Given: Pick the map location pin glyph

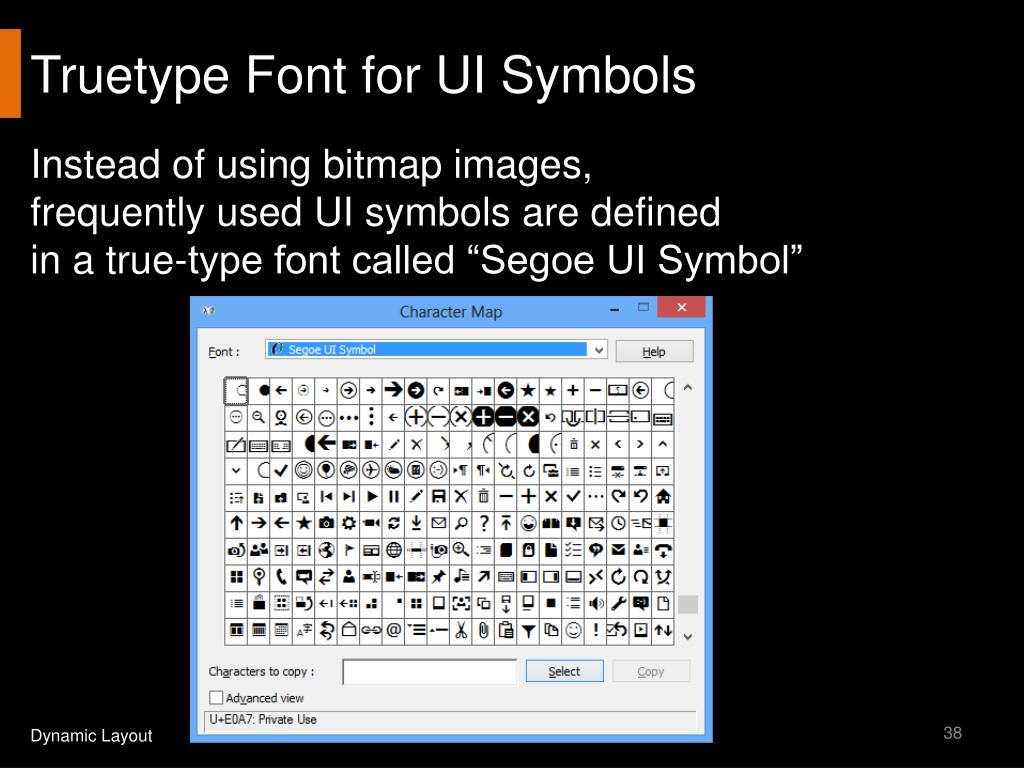Looking at the screenshot, I should pos(259,577).
